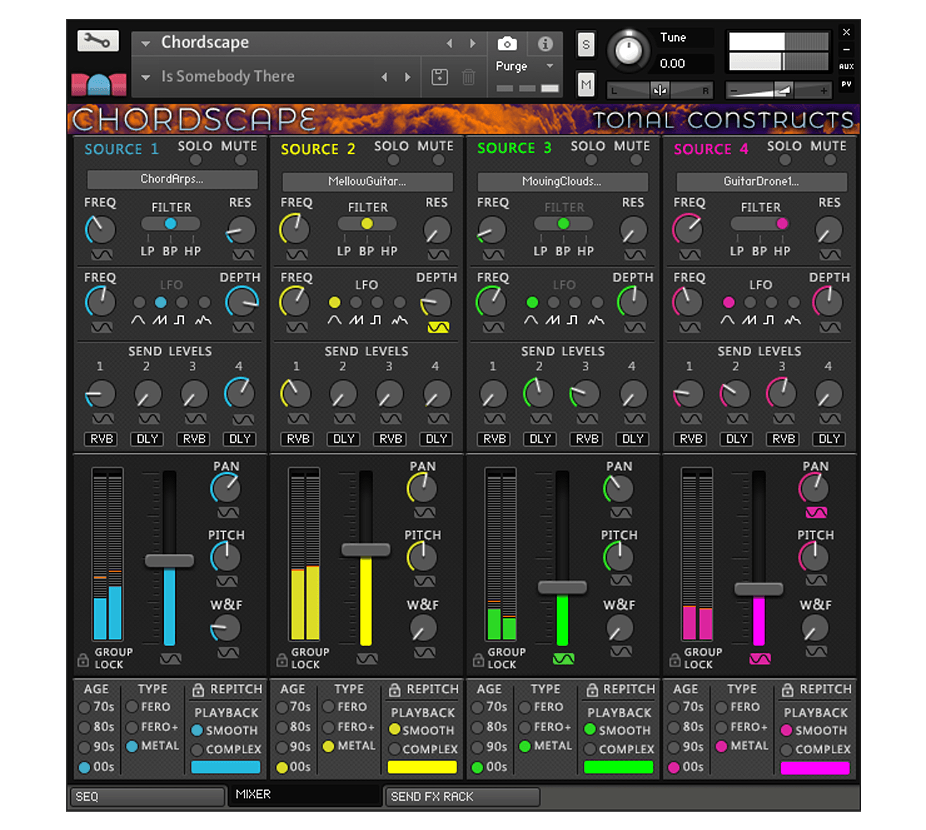Click the Repitch lock icon in Source 2
The width and height of the screenshot is (926, 830).
tap(394, 689)
